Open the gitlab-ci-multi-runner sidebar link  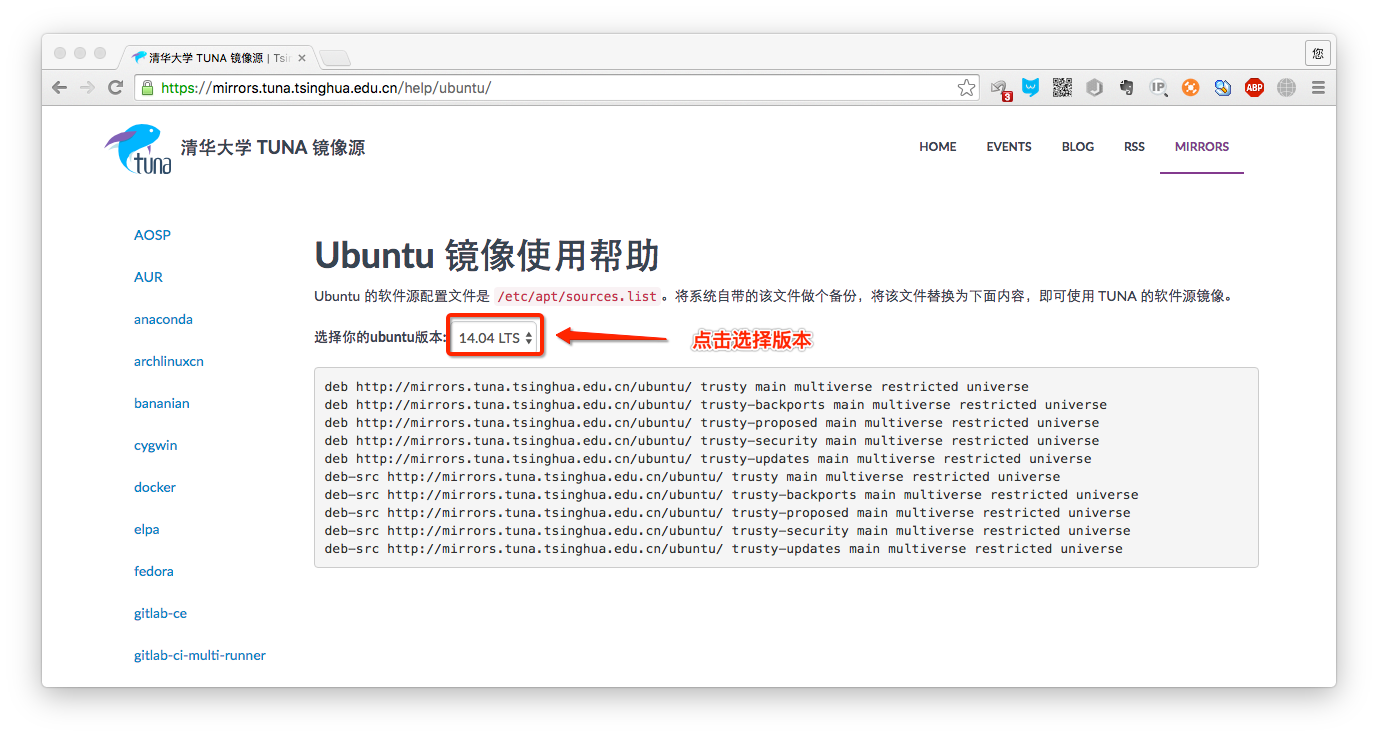point(200,656)
